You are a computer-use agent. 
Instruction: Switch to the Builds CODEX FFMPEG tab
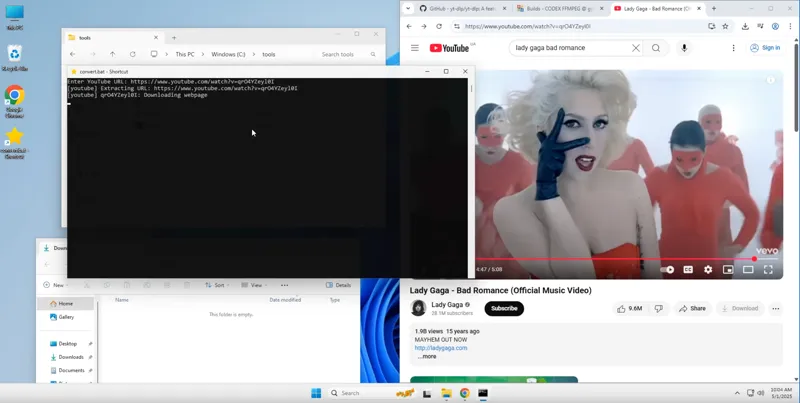tap(560, 9)
